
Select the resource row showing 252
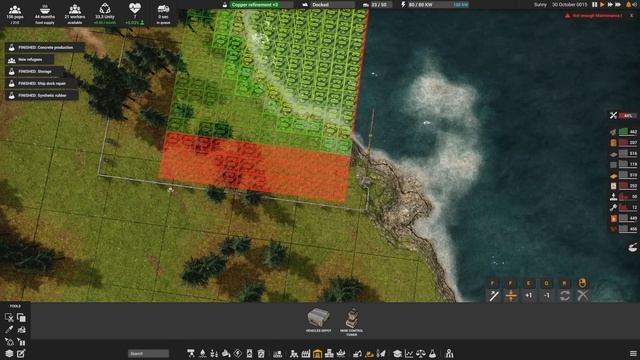click(x=624, y=186)
